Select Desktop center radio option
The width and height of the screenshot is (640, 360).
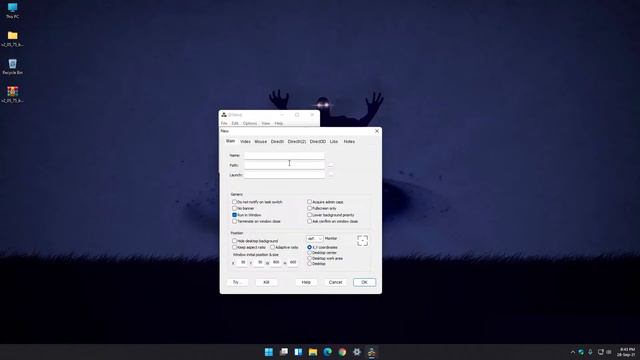click(309, 253)
